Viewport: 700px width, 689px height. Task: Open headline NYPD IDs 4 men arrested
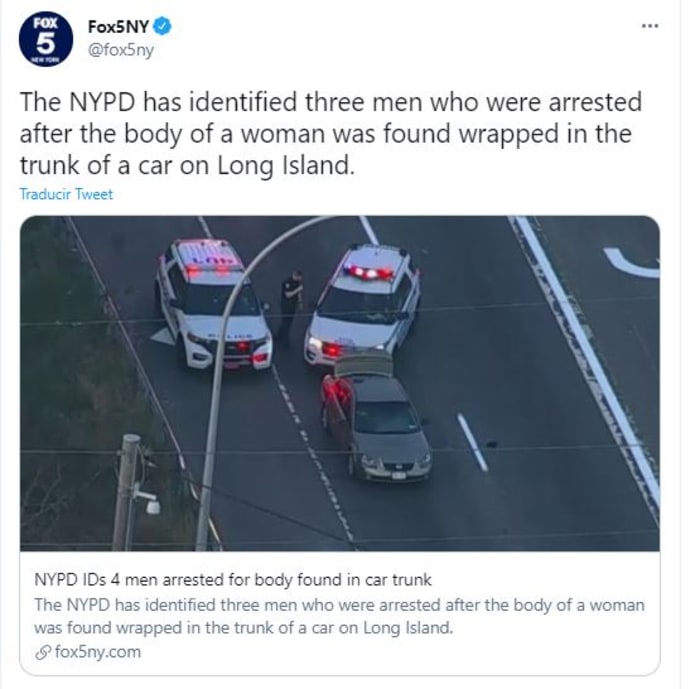pyautogui.click(x=233, y=580)
